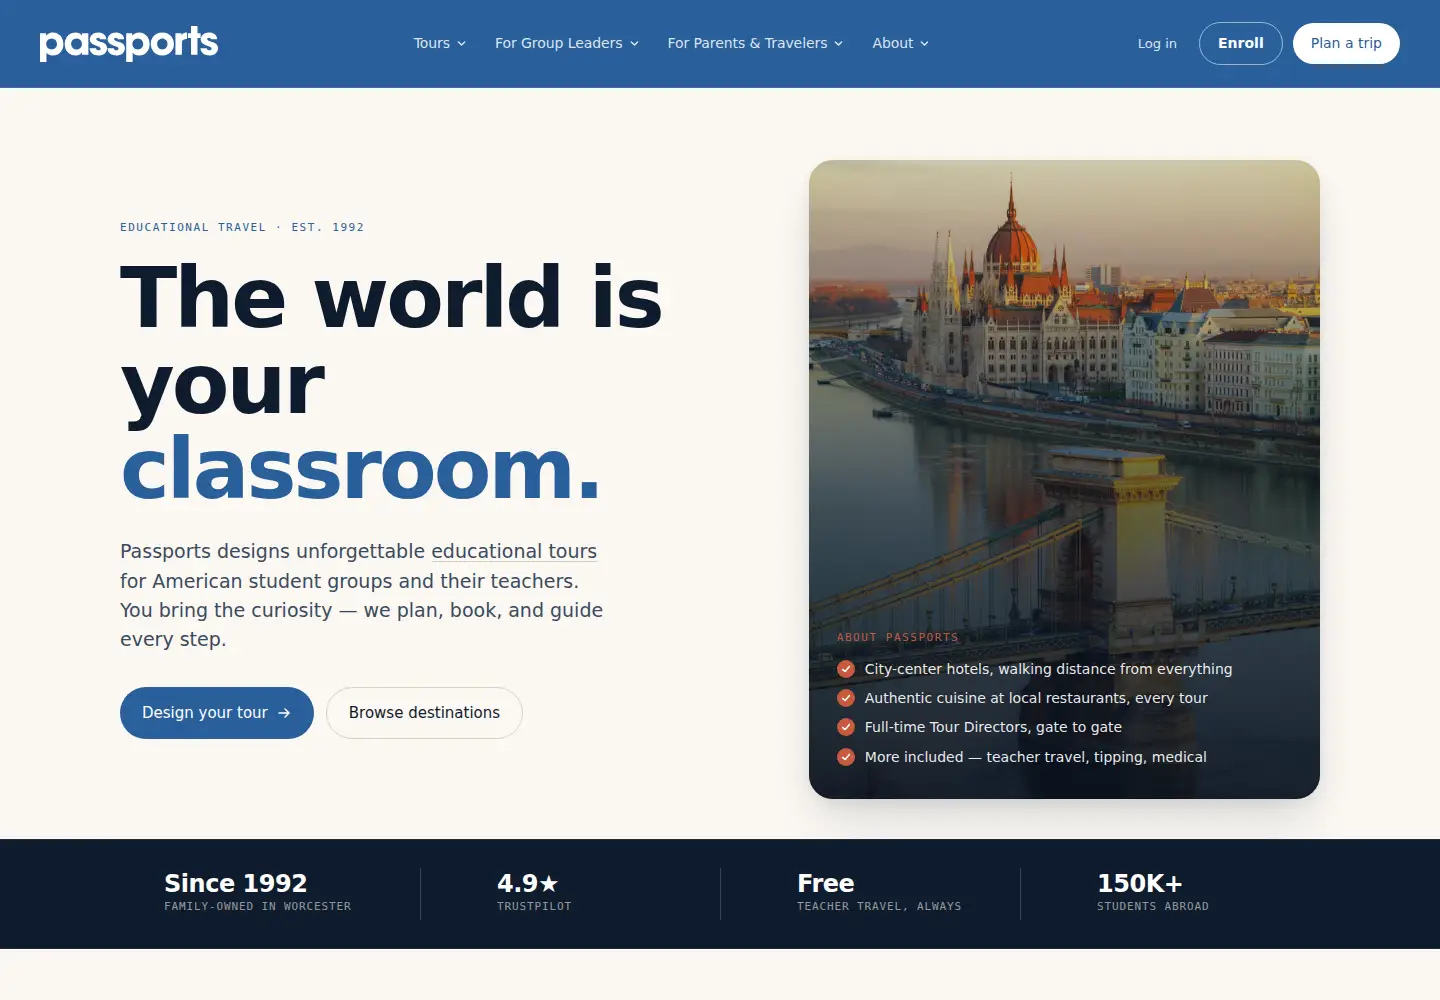The height and width of the screenshot is (1000, 1440).
Task: Click 'EDUCATIONAL TRAVEL · EST. 1992' eyebrow text
Action: tap(242, 227)
